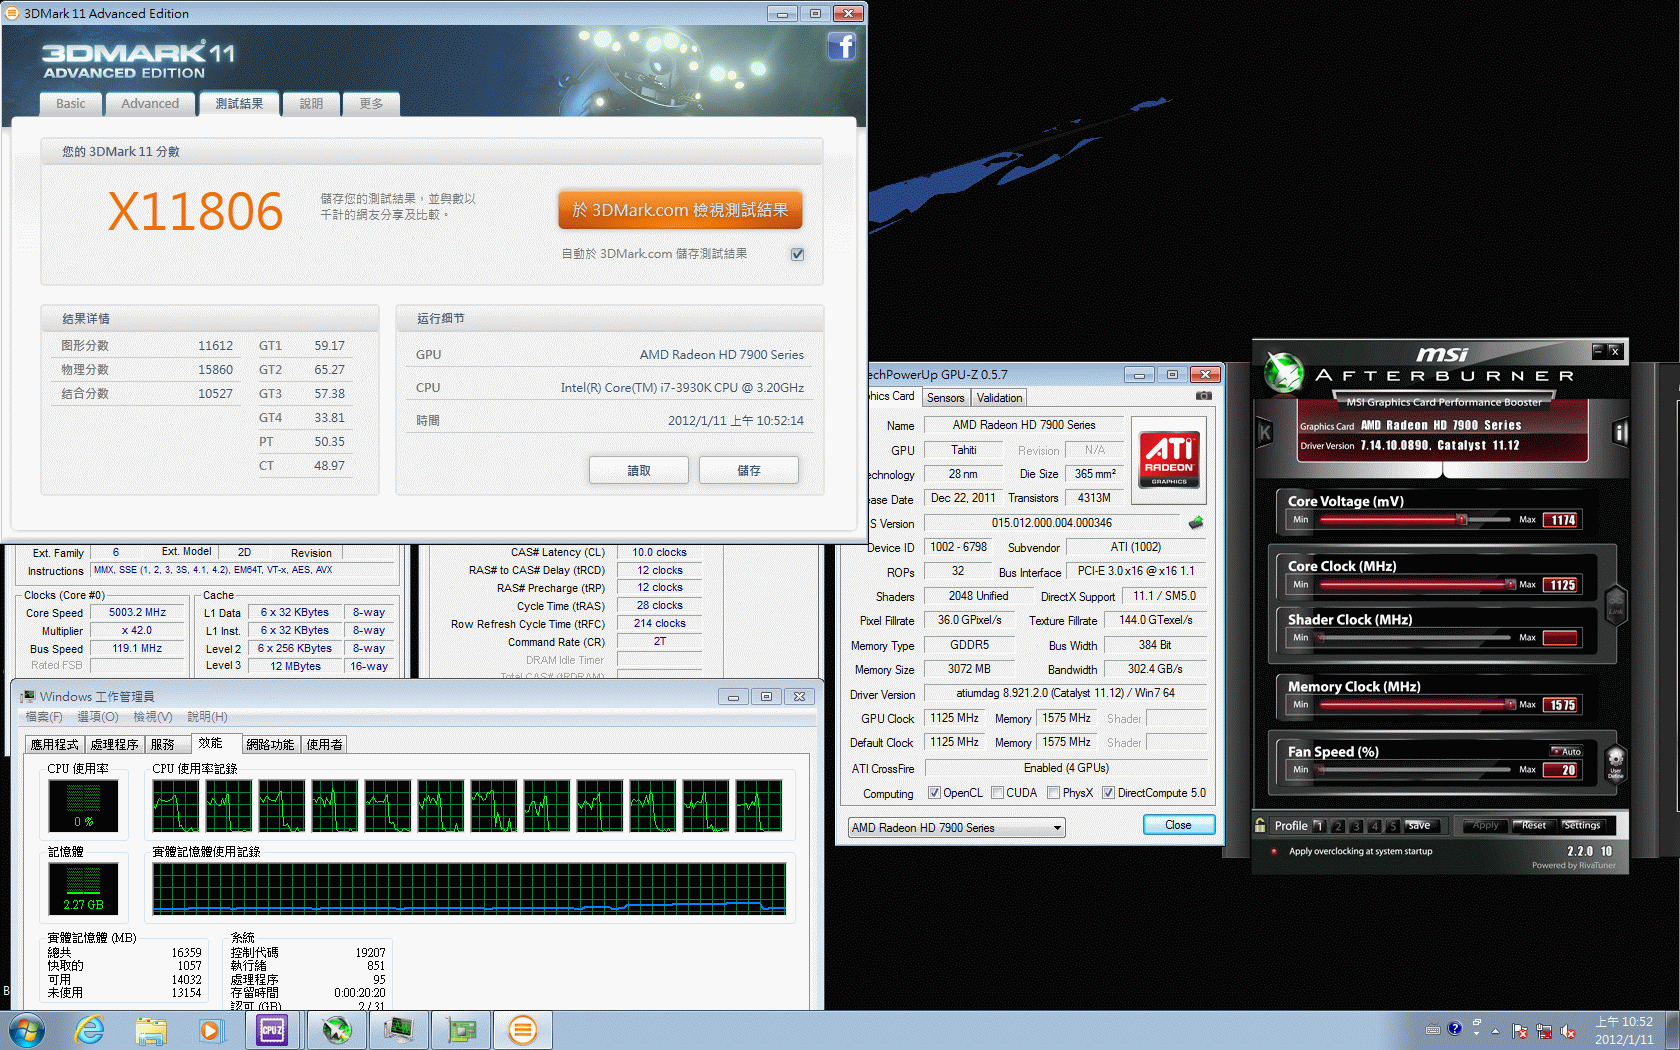The width and height of the screenshot is (1680, 1050).
Task: Click the Afterburner green jet logo
Action: point(1284,372)
